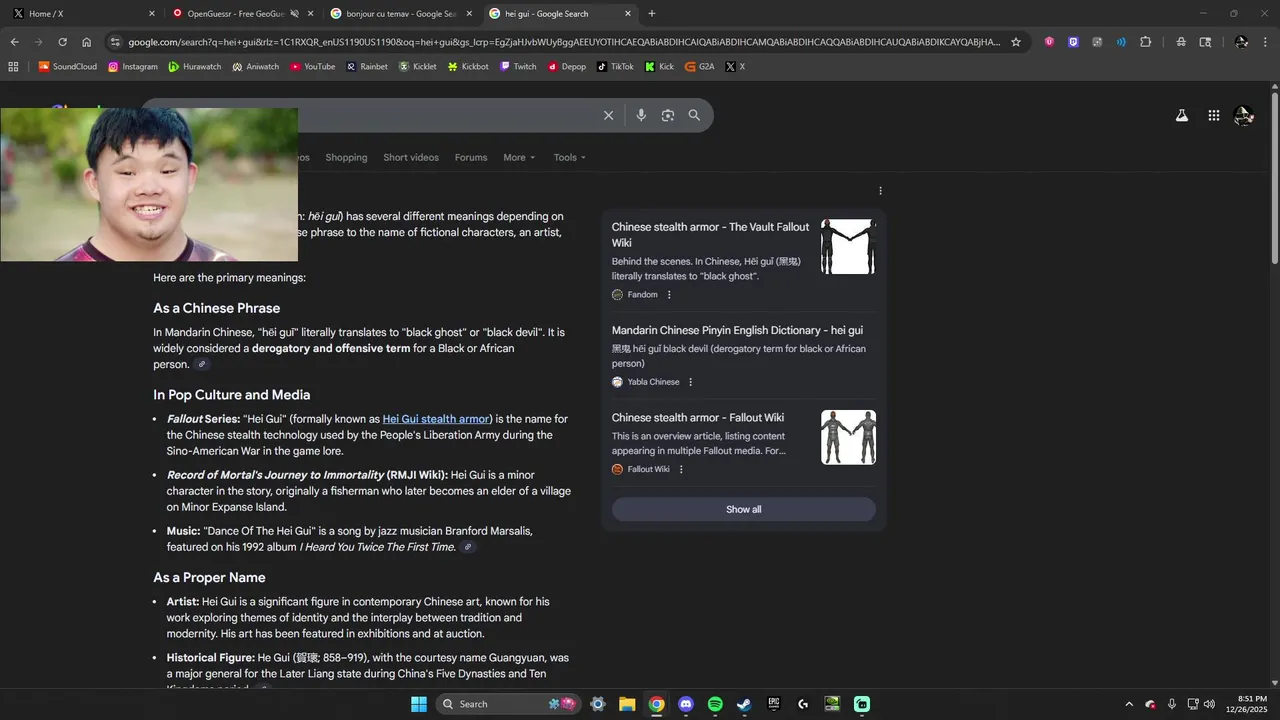This screenshot has height=720, width=1280.
Task: Click the magnifying glass search button
Action: [x=694, y=115]
